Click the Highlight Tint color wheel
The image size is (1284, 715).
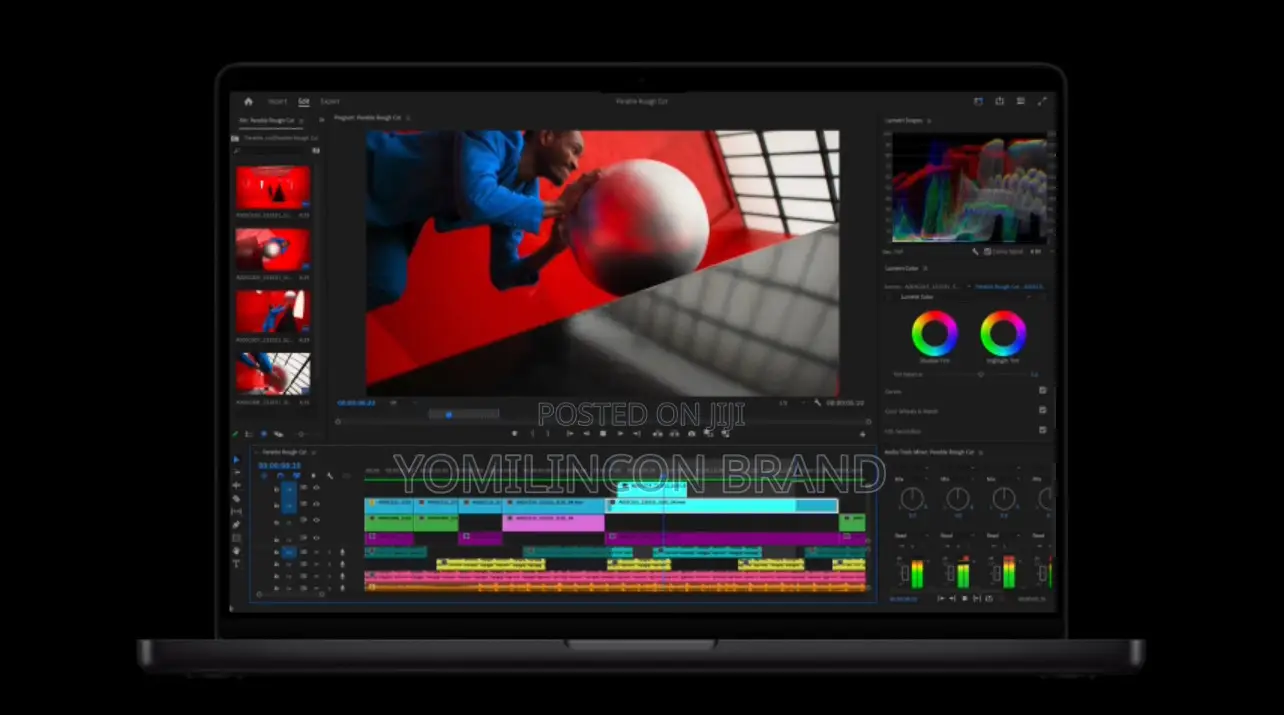tap(1003, 334)
